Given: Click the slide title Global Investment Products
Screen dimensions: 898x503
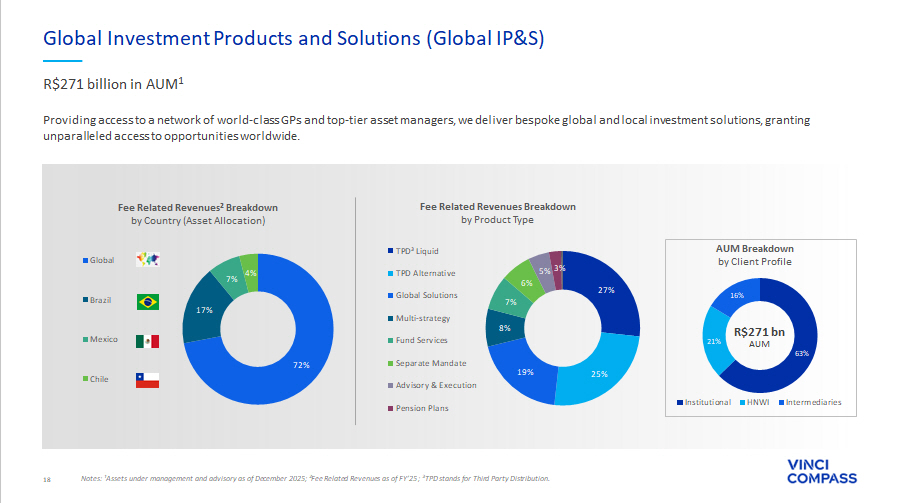Looking at the screenshot, I should 294,38.
